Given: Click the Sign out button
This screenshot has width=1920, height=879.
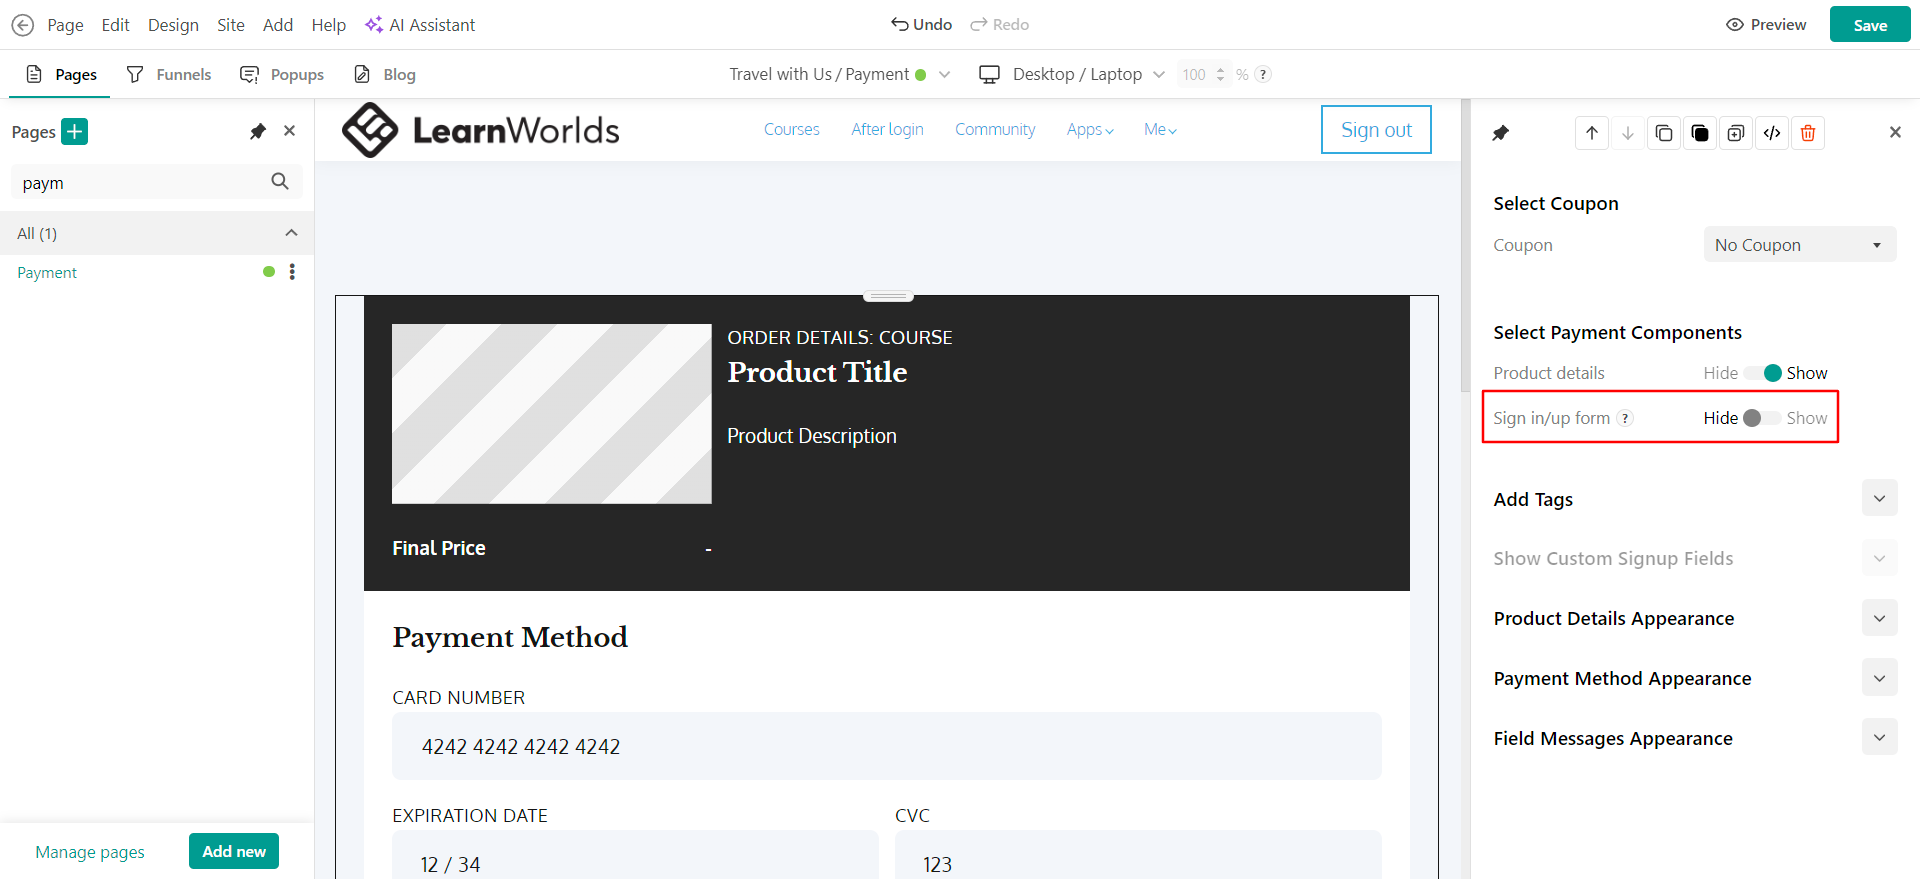Looking at the screenshot, I should pos(1376,130).
